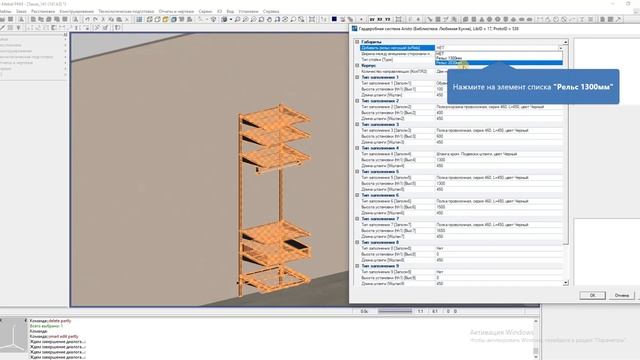Open the Сервис menu
Viewport: 640px width, 360px height.
click(205, 11)
